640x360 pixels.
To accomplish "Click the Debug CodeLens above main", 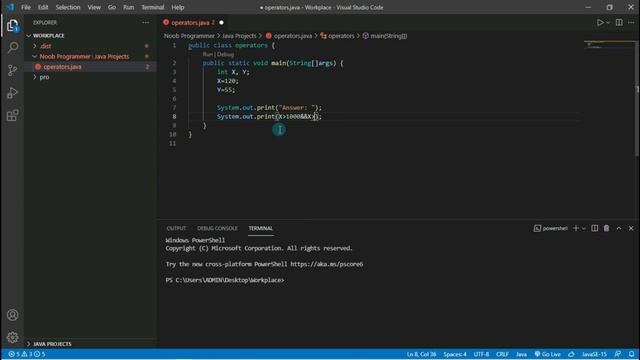I will click(225, 54).
